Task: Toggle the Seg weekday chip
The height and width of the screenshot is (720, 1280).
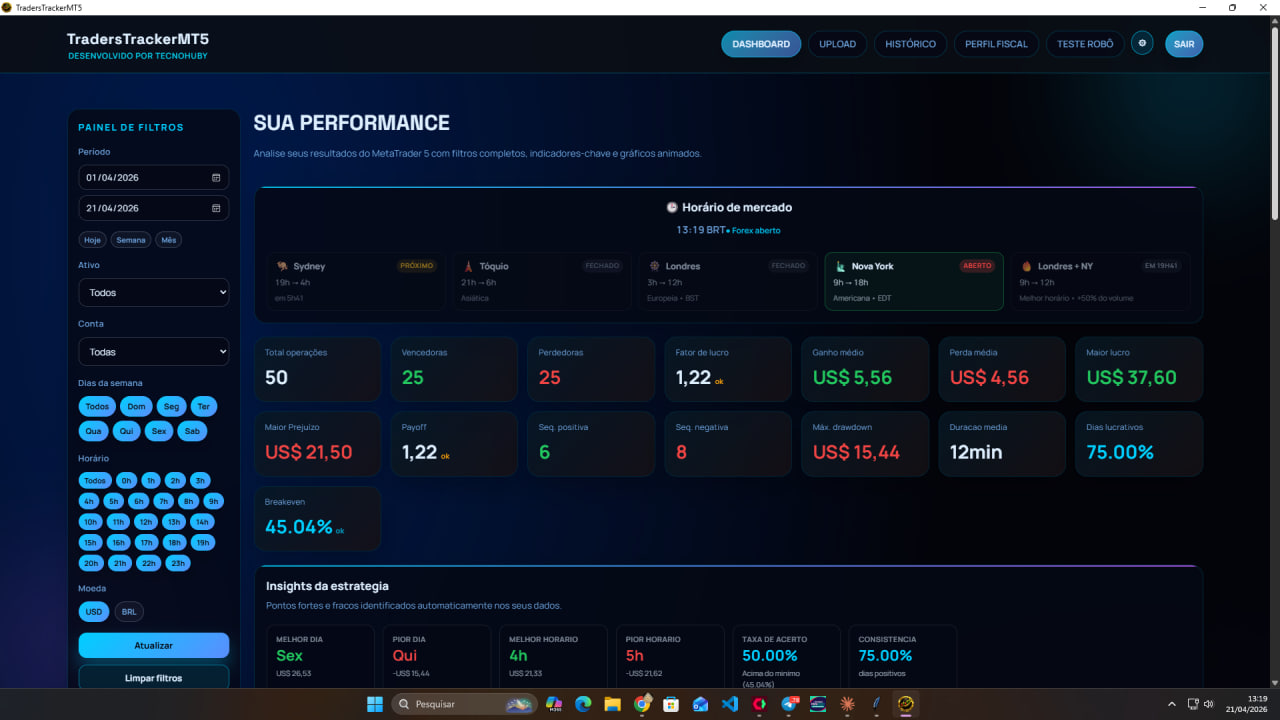Action: [171, 406]
